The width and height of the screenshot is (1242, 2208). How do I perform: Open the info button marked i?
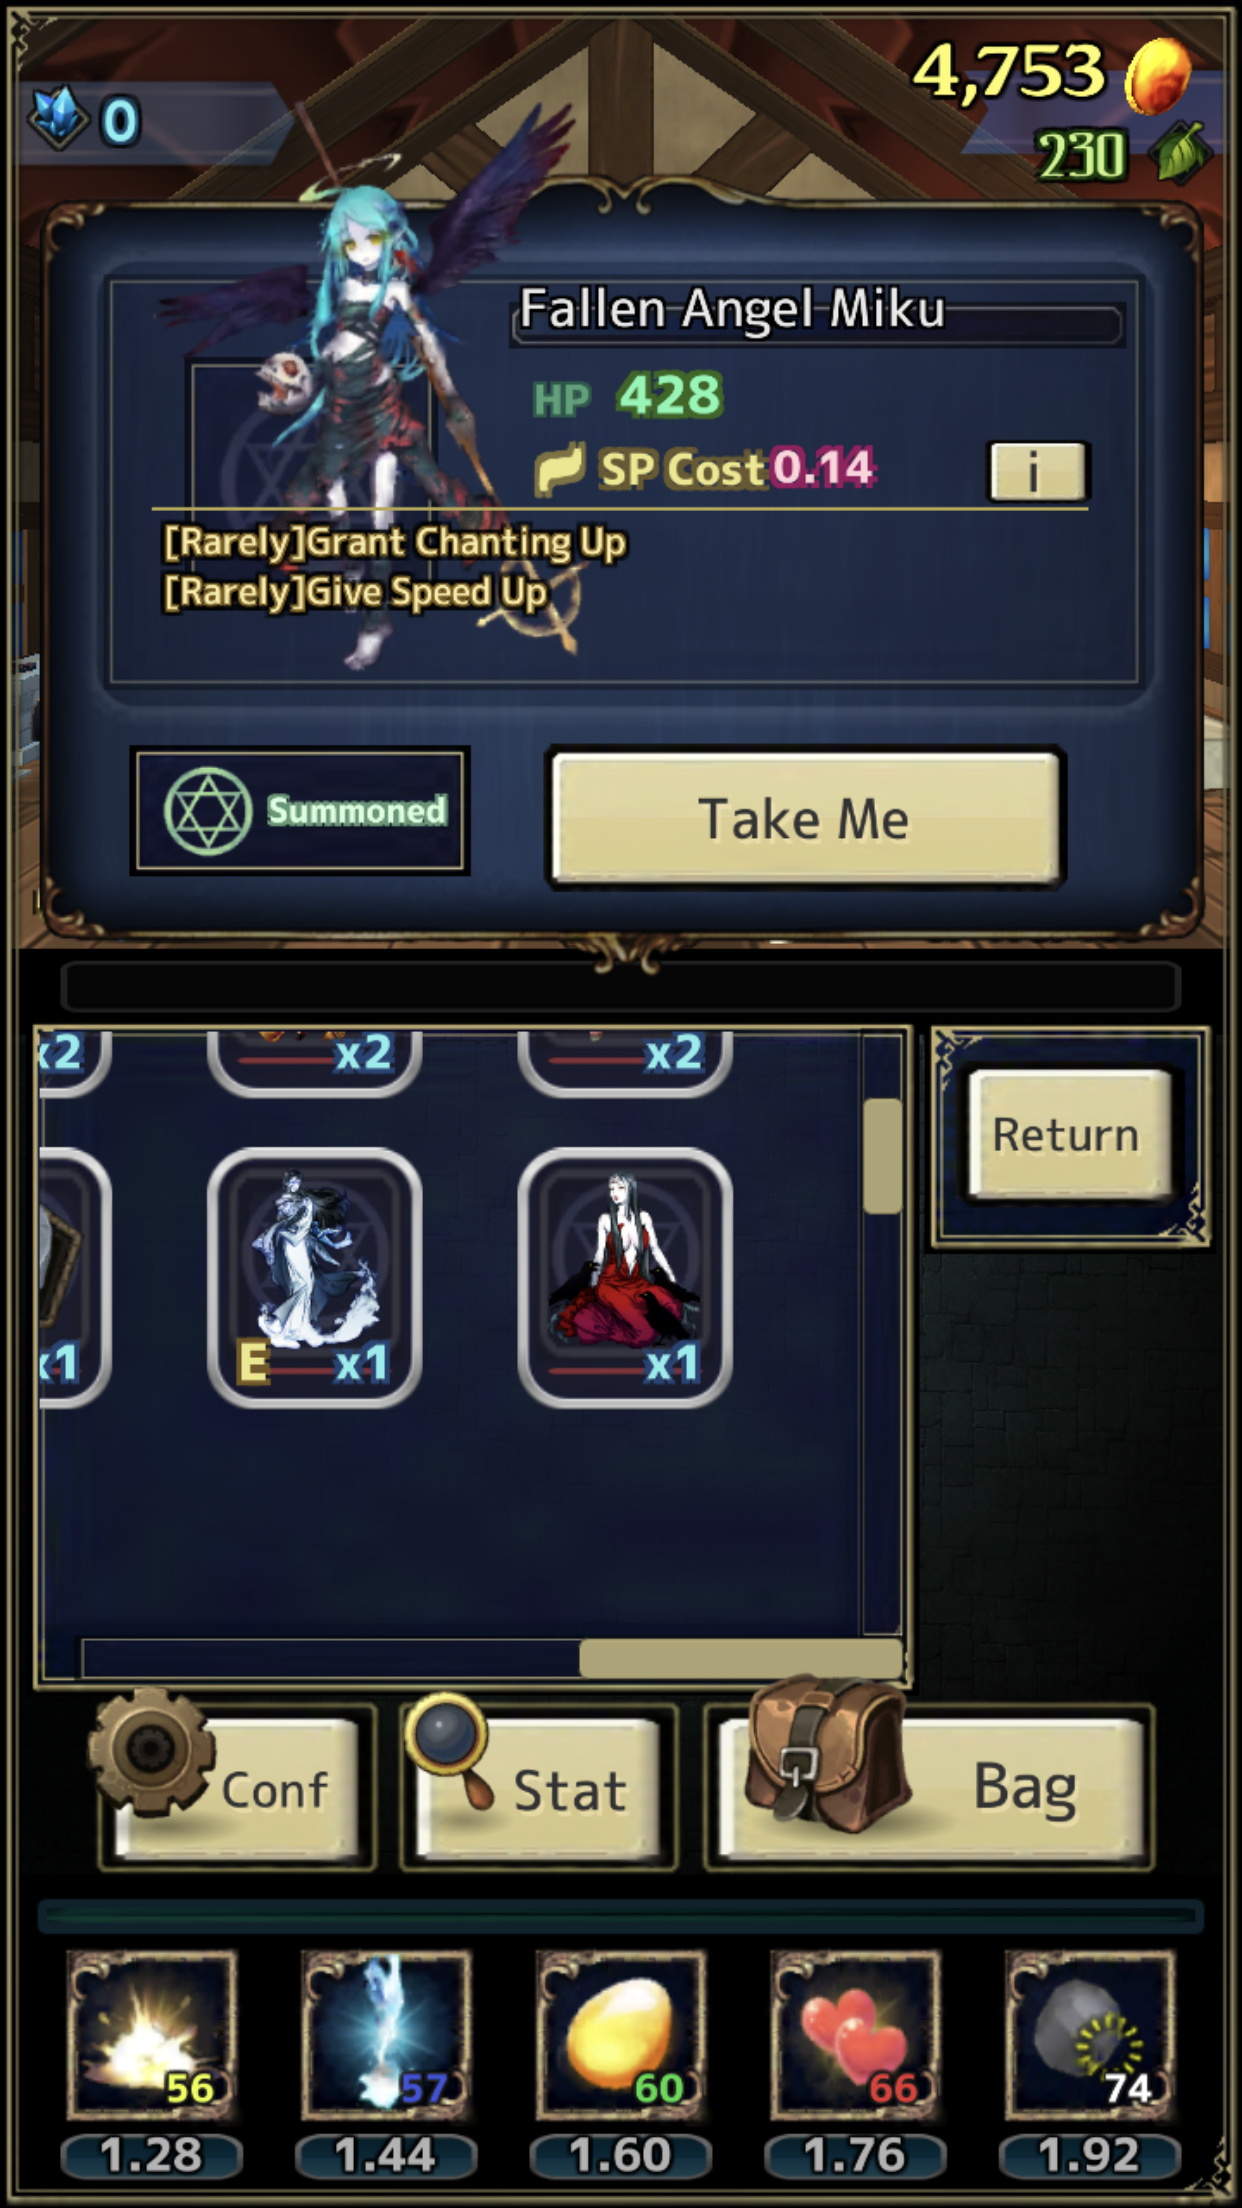coord(1037,470)
